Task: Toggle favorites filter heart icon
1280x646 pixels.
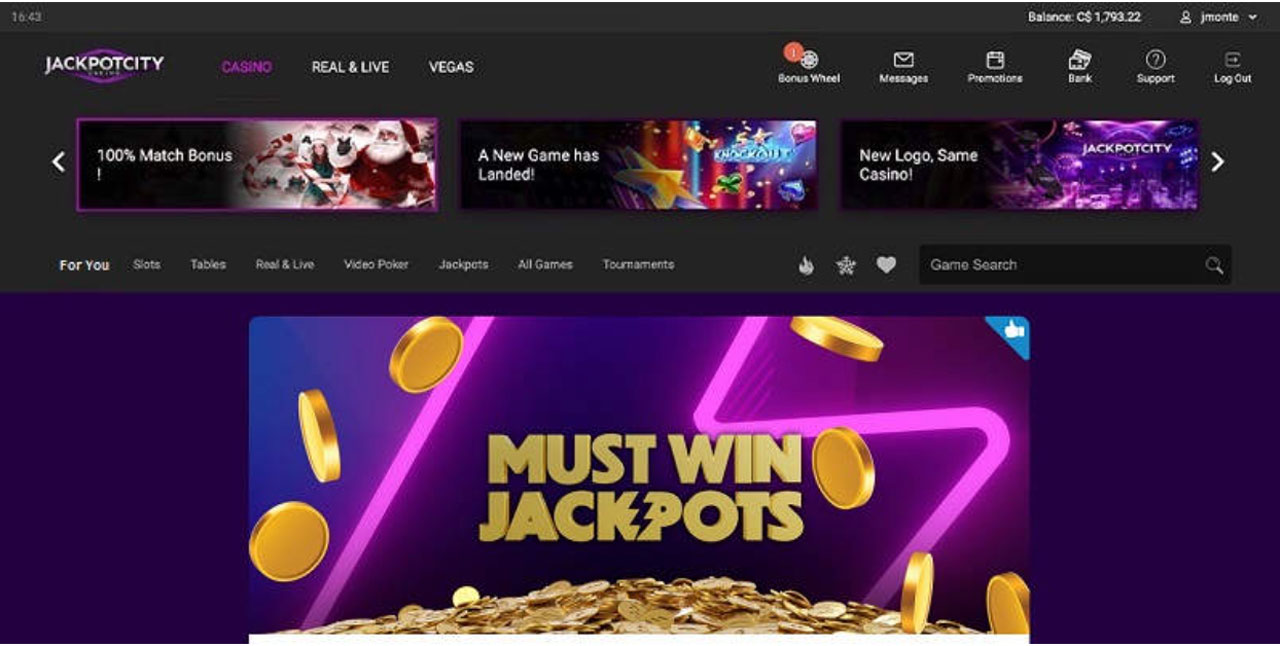Action: [886, 265]
